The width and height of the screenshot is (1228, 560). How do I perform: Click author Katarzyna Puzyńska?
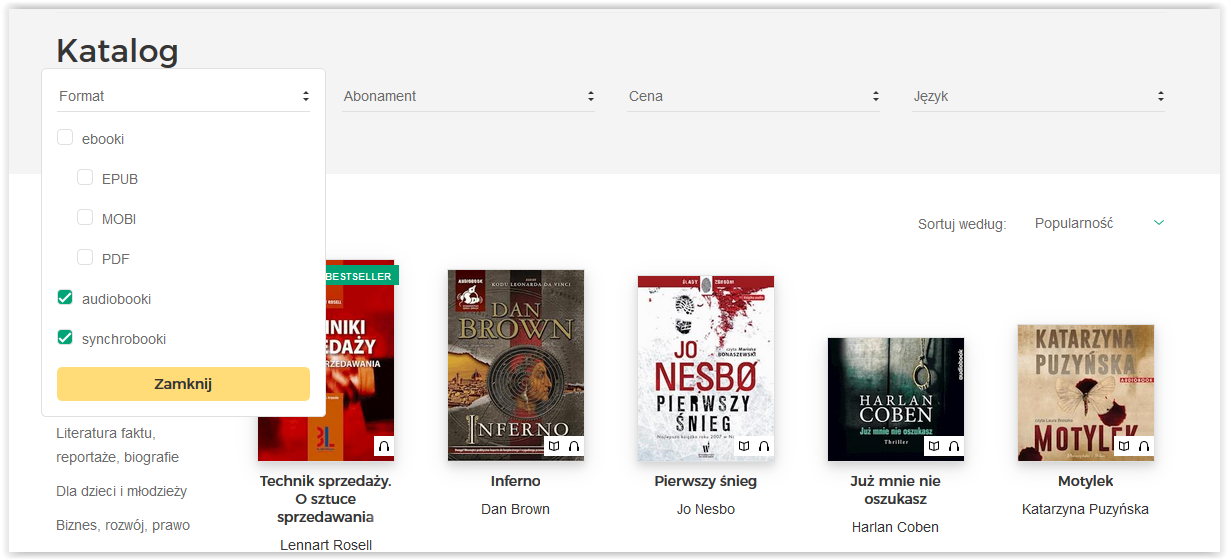click(x=1086, y=509)
